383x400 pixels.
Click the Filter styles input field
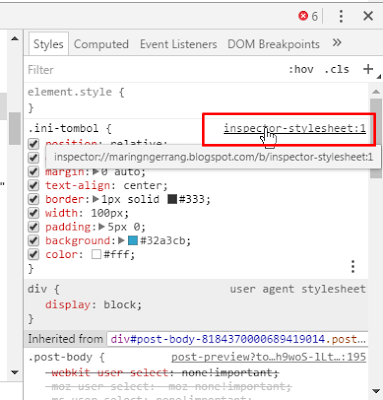click(153, 70)
